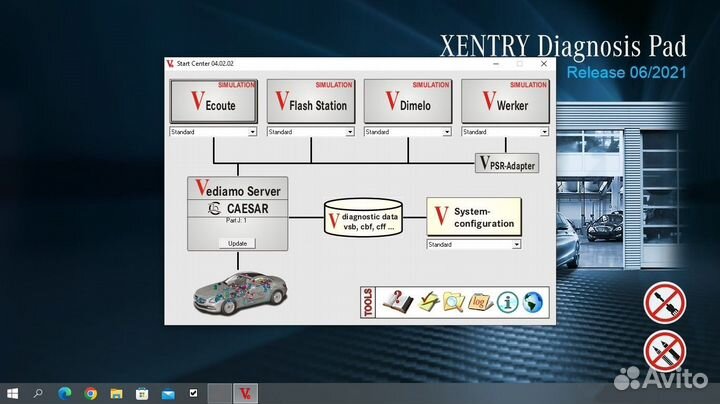Launch the Flash Station application
This screenshot has height=404, width=720.
click(311, 101)
